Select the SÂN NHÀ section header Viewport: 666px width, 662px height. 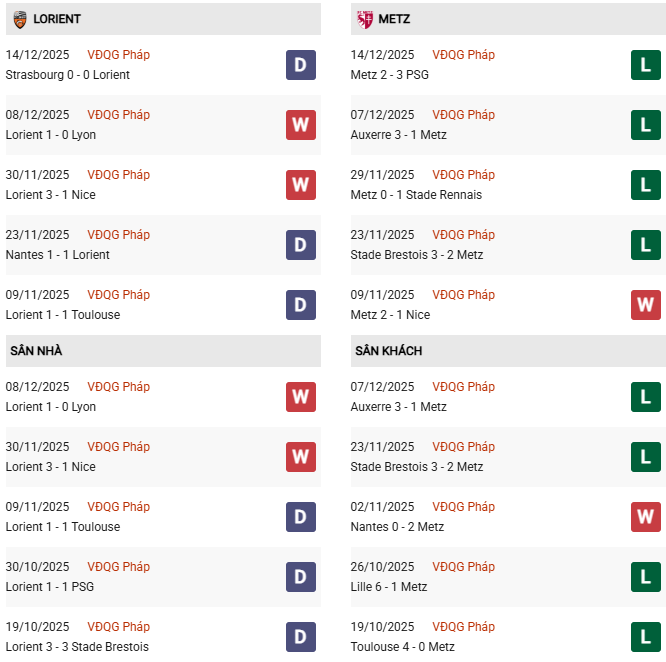tap(37, 351)
